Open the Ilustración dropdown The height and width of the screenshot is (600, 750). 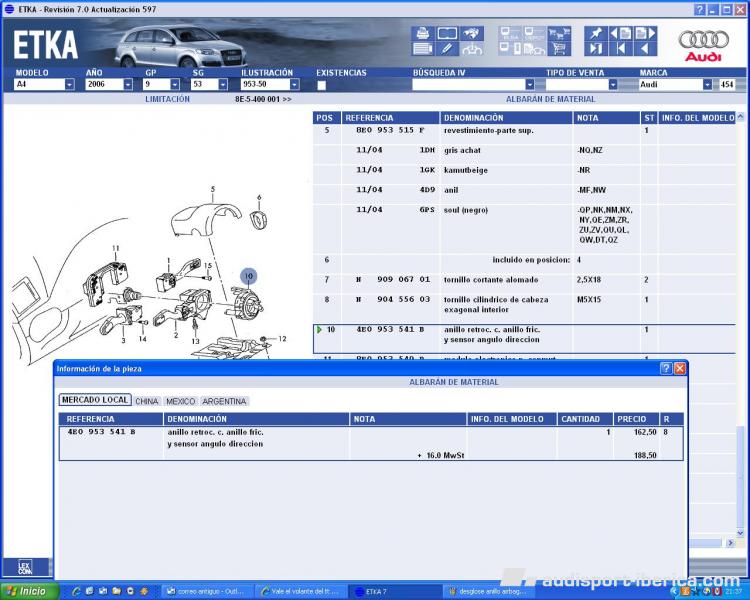coord(294,85)
